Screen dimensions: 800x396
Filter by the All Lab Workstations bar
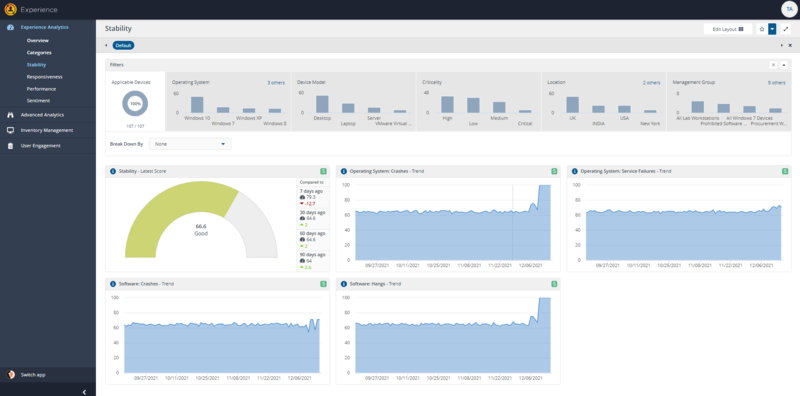697,107
